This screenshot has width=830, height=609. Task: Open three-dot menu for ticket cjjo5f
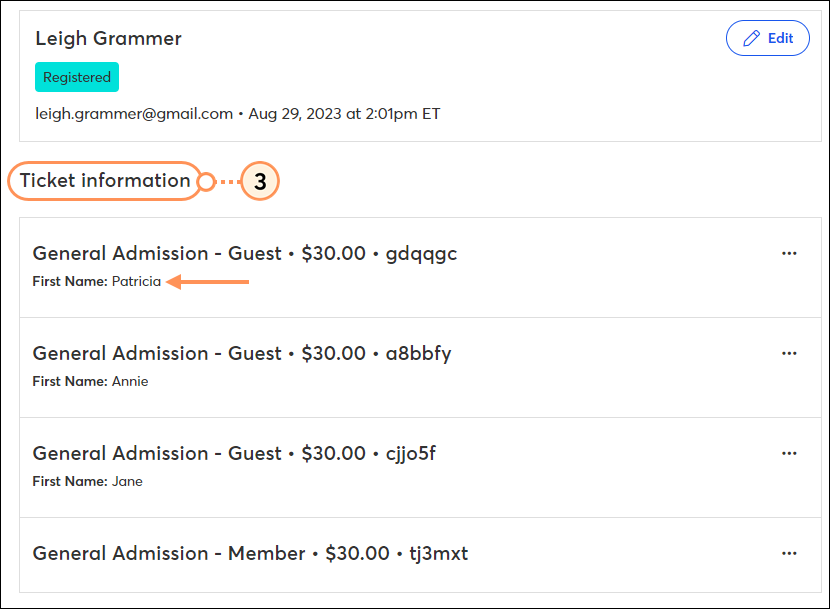789,453
